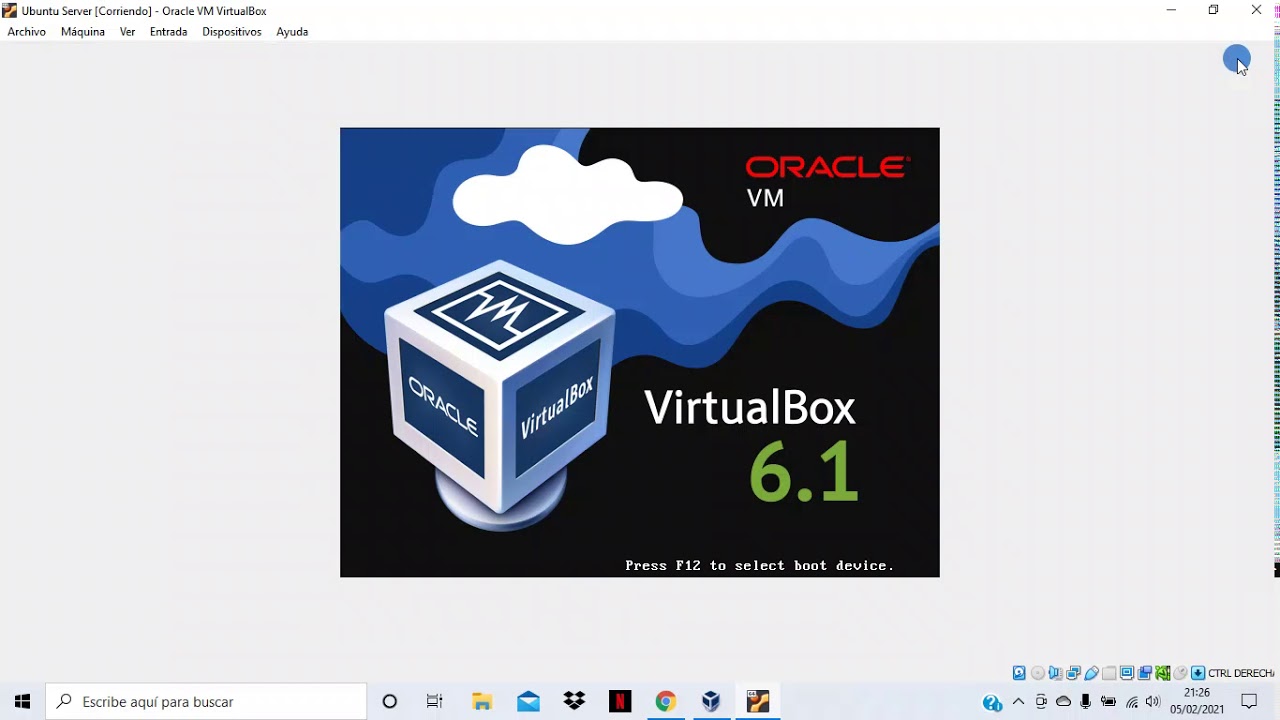The height and width of the screenshot is (720, 1280).
Task: Click the Meet Now camera tray icon
Action: pos(1041,702)
